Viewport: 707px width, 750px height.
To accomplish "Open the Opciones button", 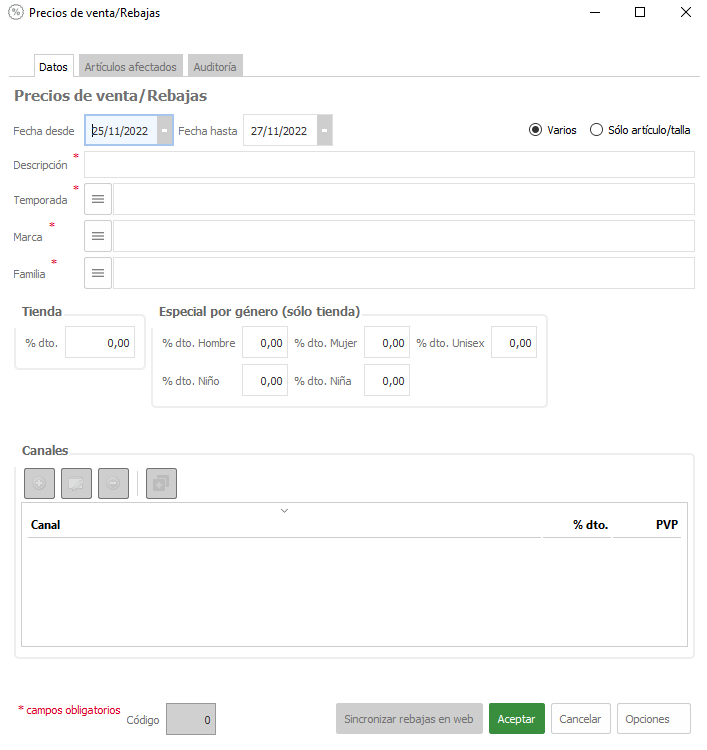I will pyautogui.click(x=654, y=719).
